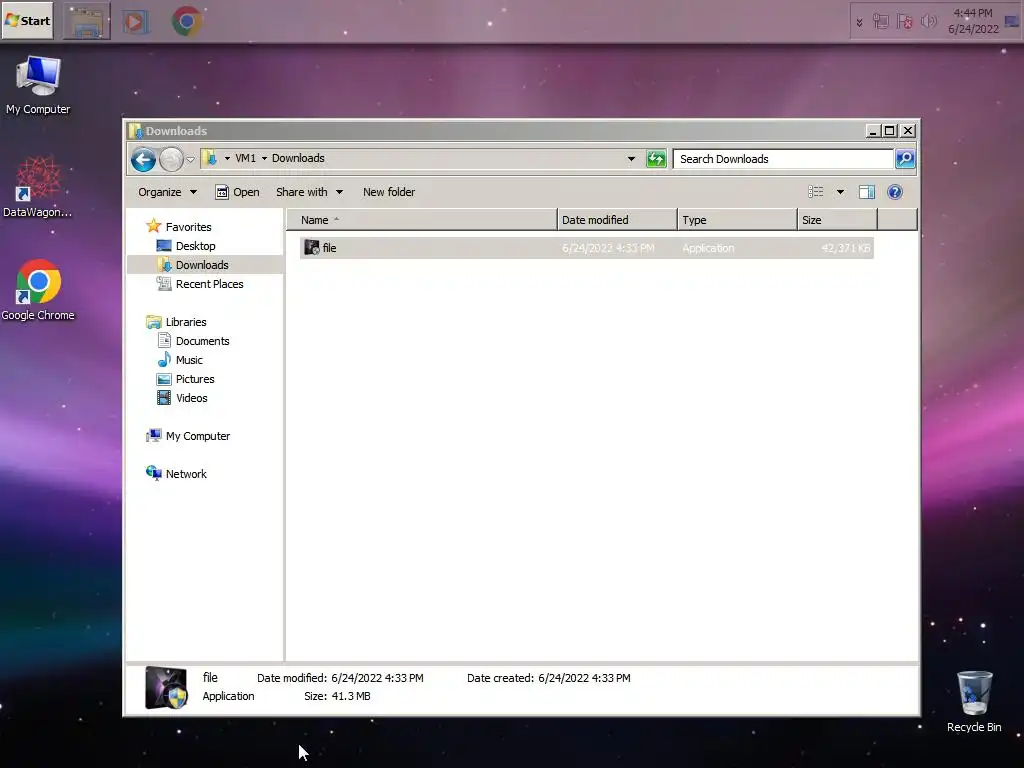Viewport: 1024px width, 768px height.
Task: Sort by Date modified column
Action: (x=618, y=220)
